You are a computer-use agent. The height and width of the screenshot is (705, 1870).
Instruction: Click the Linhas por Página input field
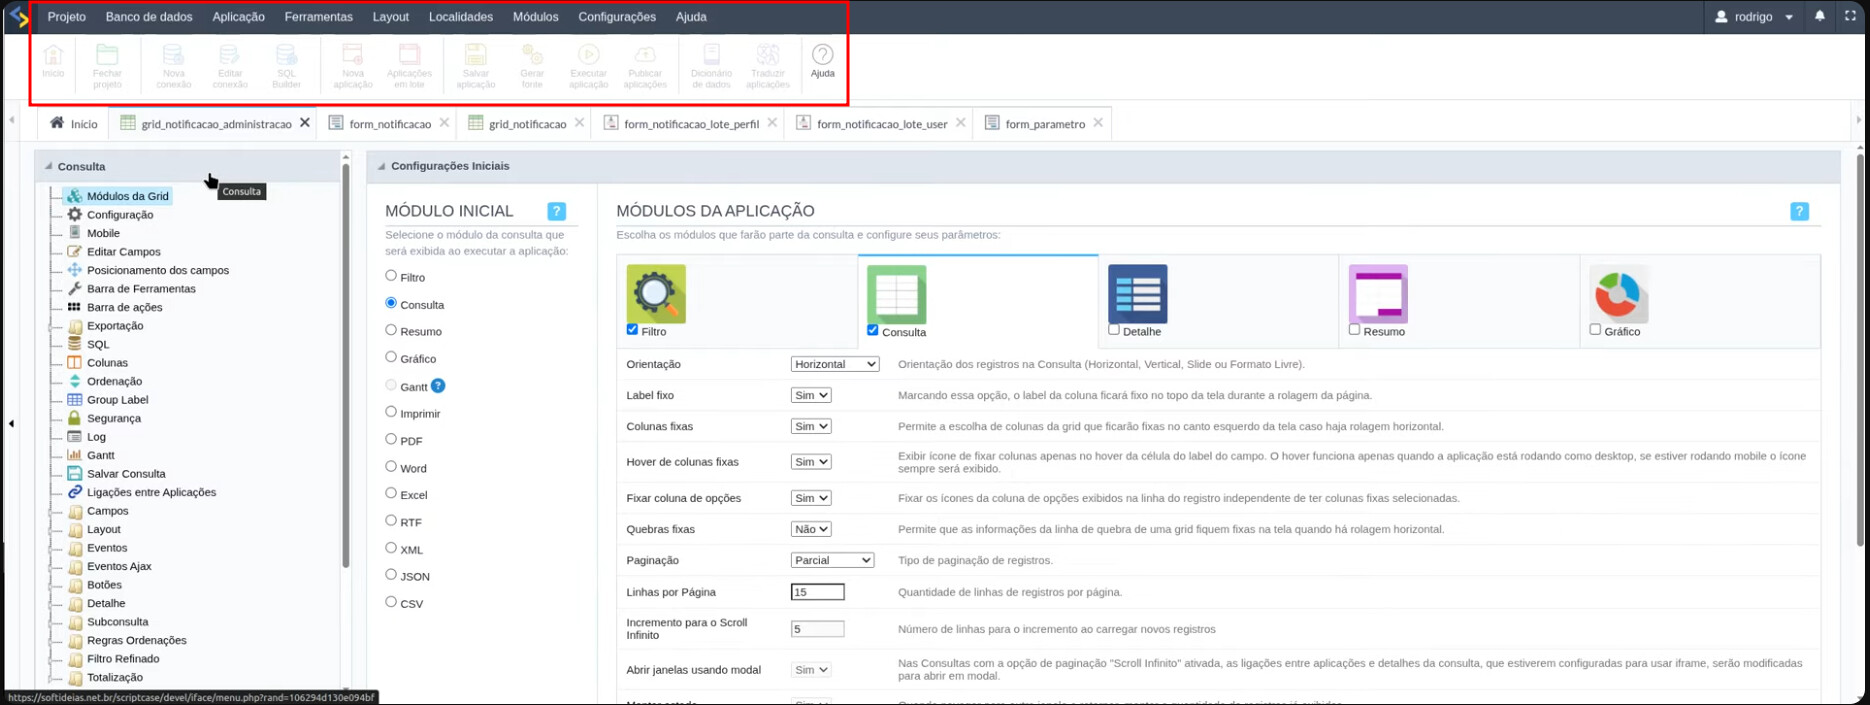tap(817, 592)
